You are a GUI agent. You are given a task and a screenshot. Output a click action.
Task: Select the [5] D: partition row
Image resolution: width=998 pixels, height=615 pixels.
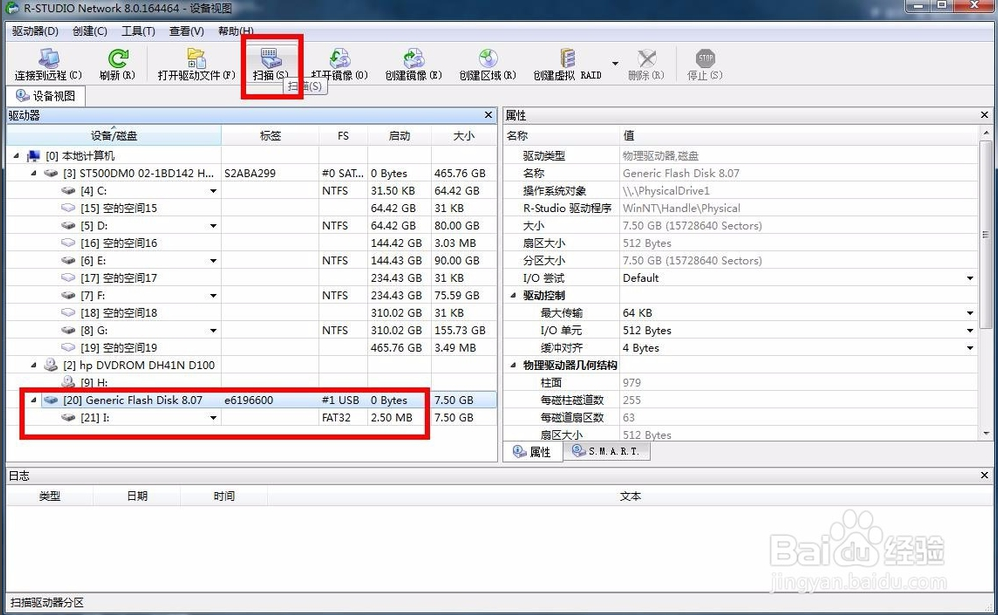251,225
